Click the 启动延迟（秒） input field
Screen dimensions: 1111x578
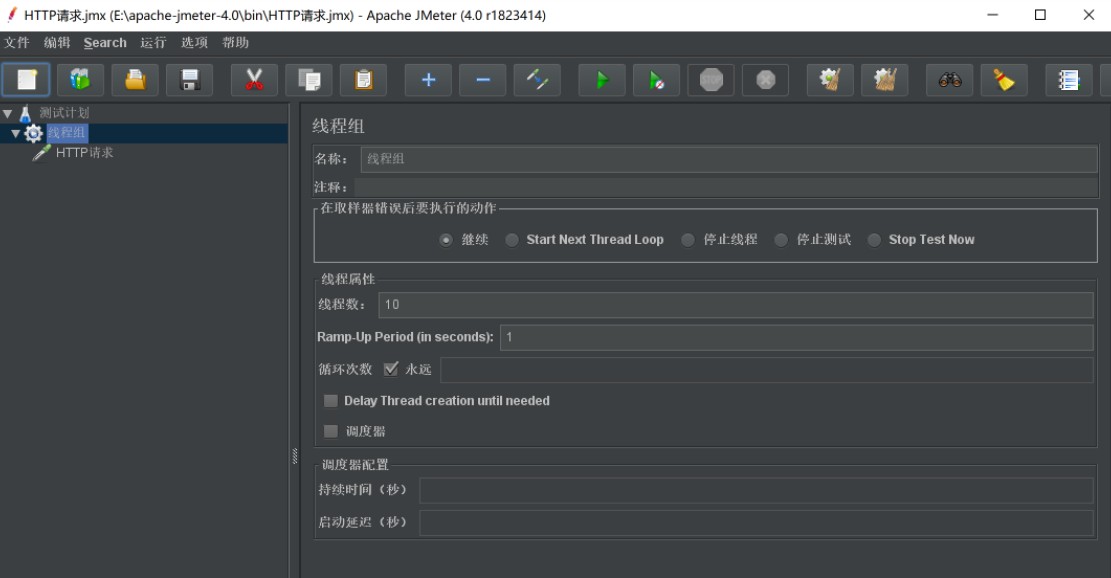coord(756,523)
